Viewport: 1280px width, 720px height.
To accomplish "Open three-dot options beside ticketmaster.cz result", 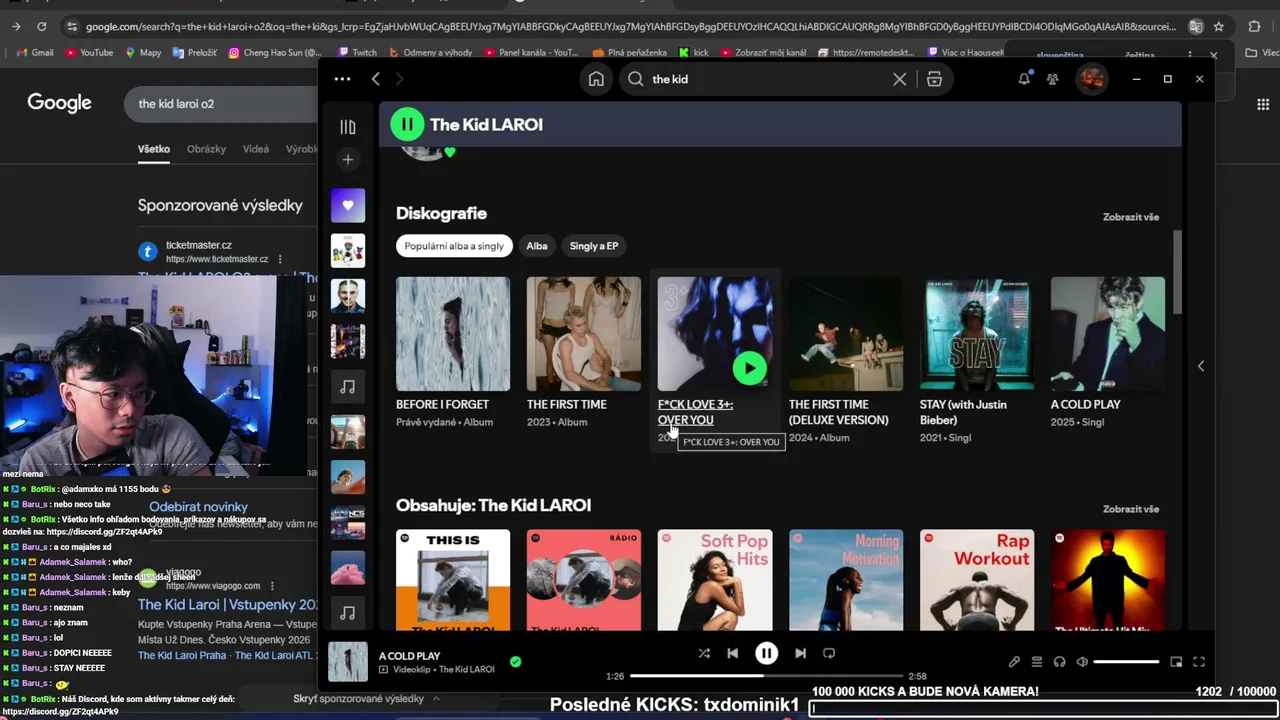I will (280, 259).
